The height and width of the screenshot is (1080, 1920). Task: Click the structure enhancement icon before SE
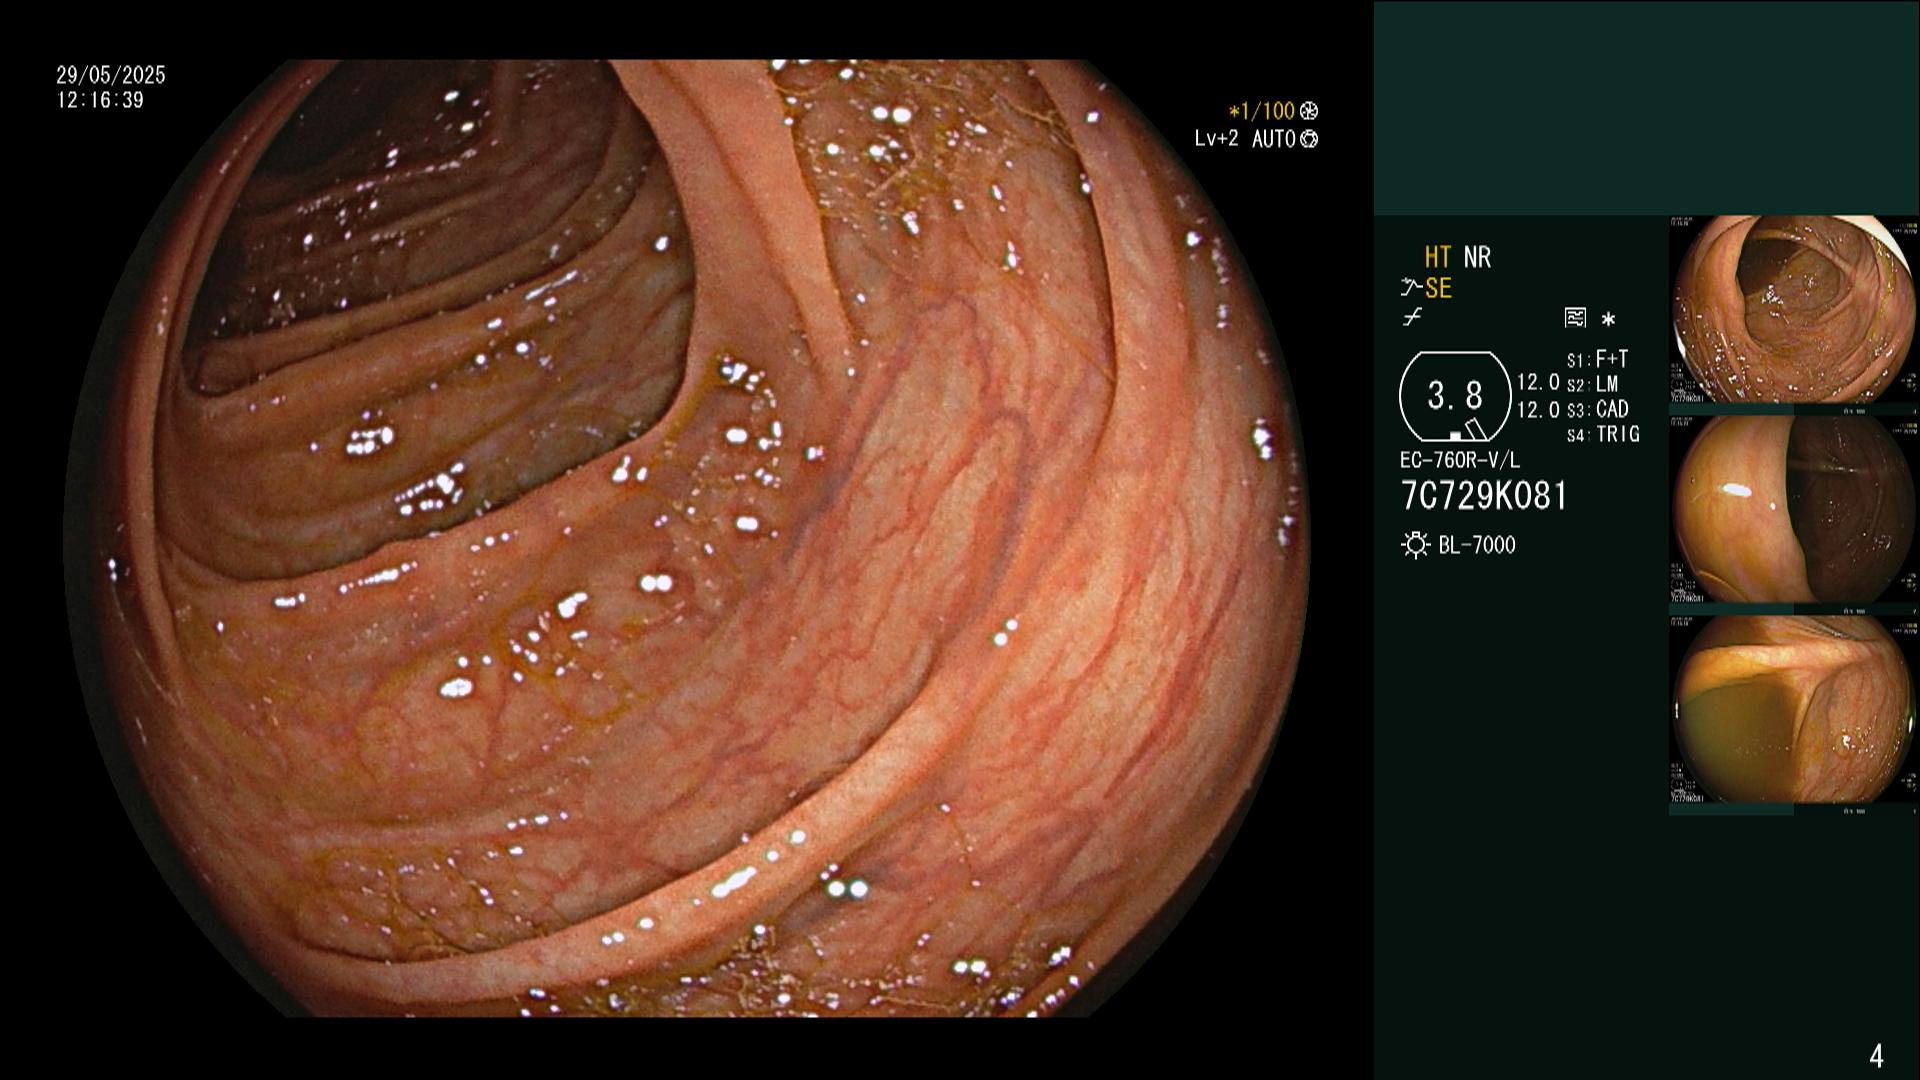coord(1411,289)
